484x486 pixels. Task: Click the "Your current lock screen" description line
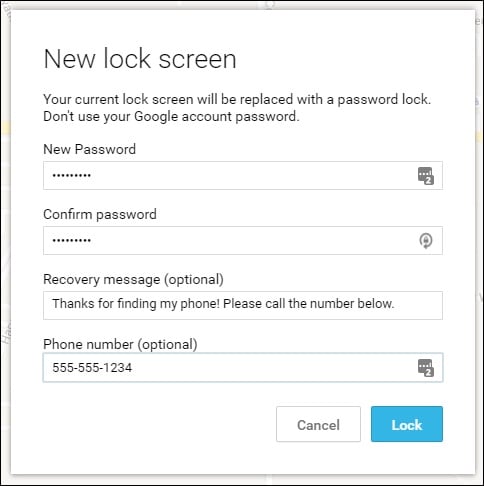tap(237, 99)
